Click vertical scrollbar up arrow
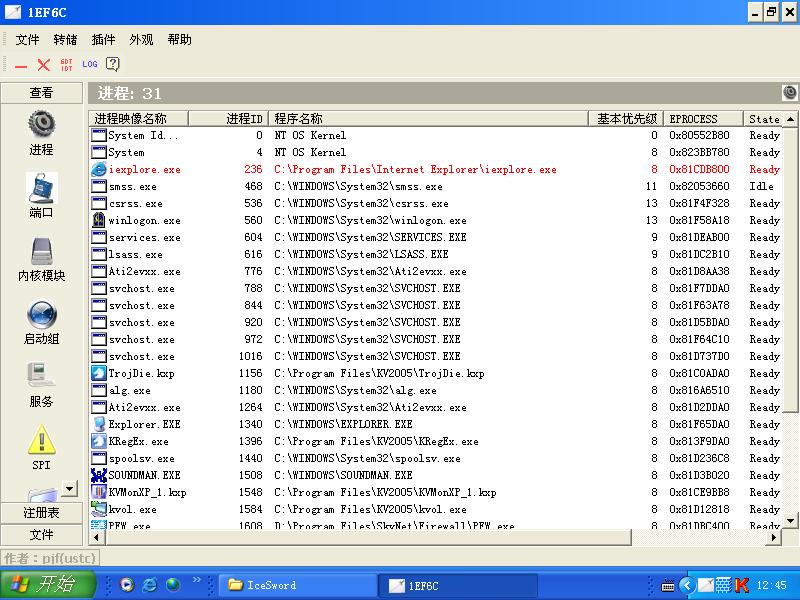 (790, 119)
